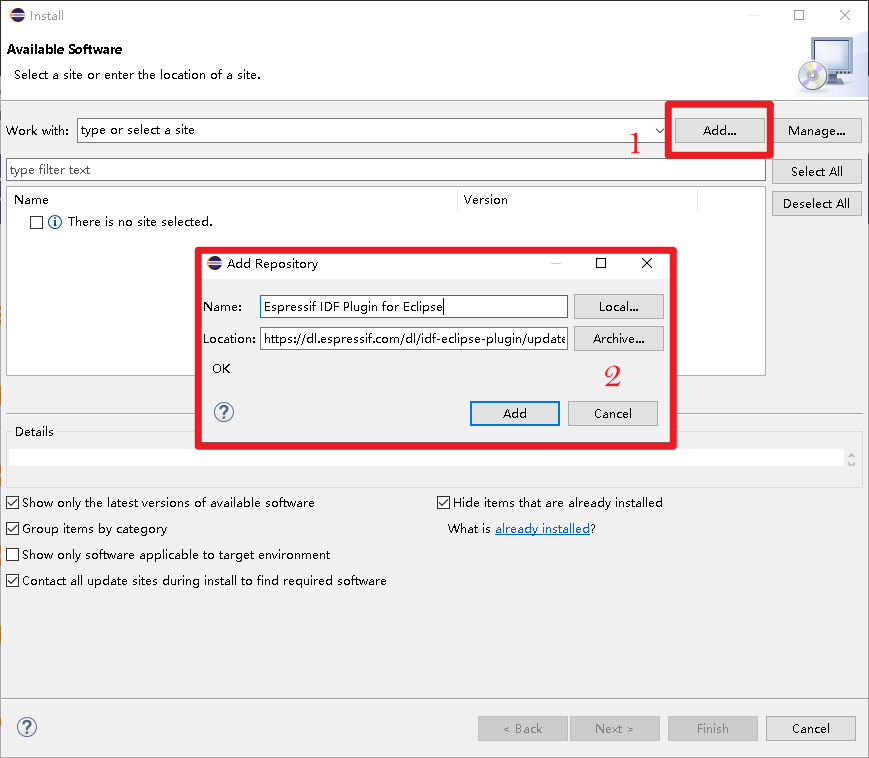Uncheck "Contact all update sites during install"
Image resolution: width=869 pixels, height=758 pixels.
click(12, 580)
